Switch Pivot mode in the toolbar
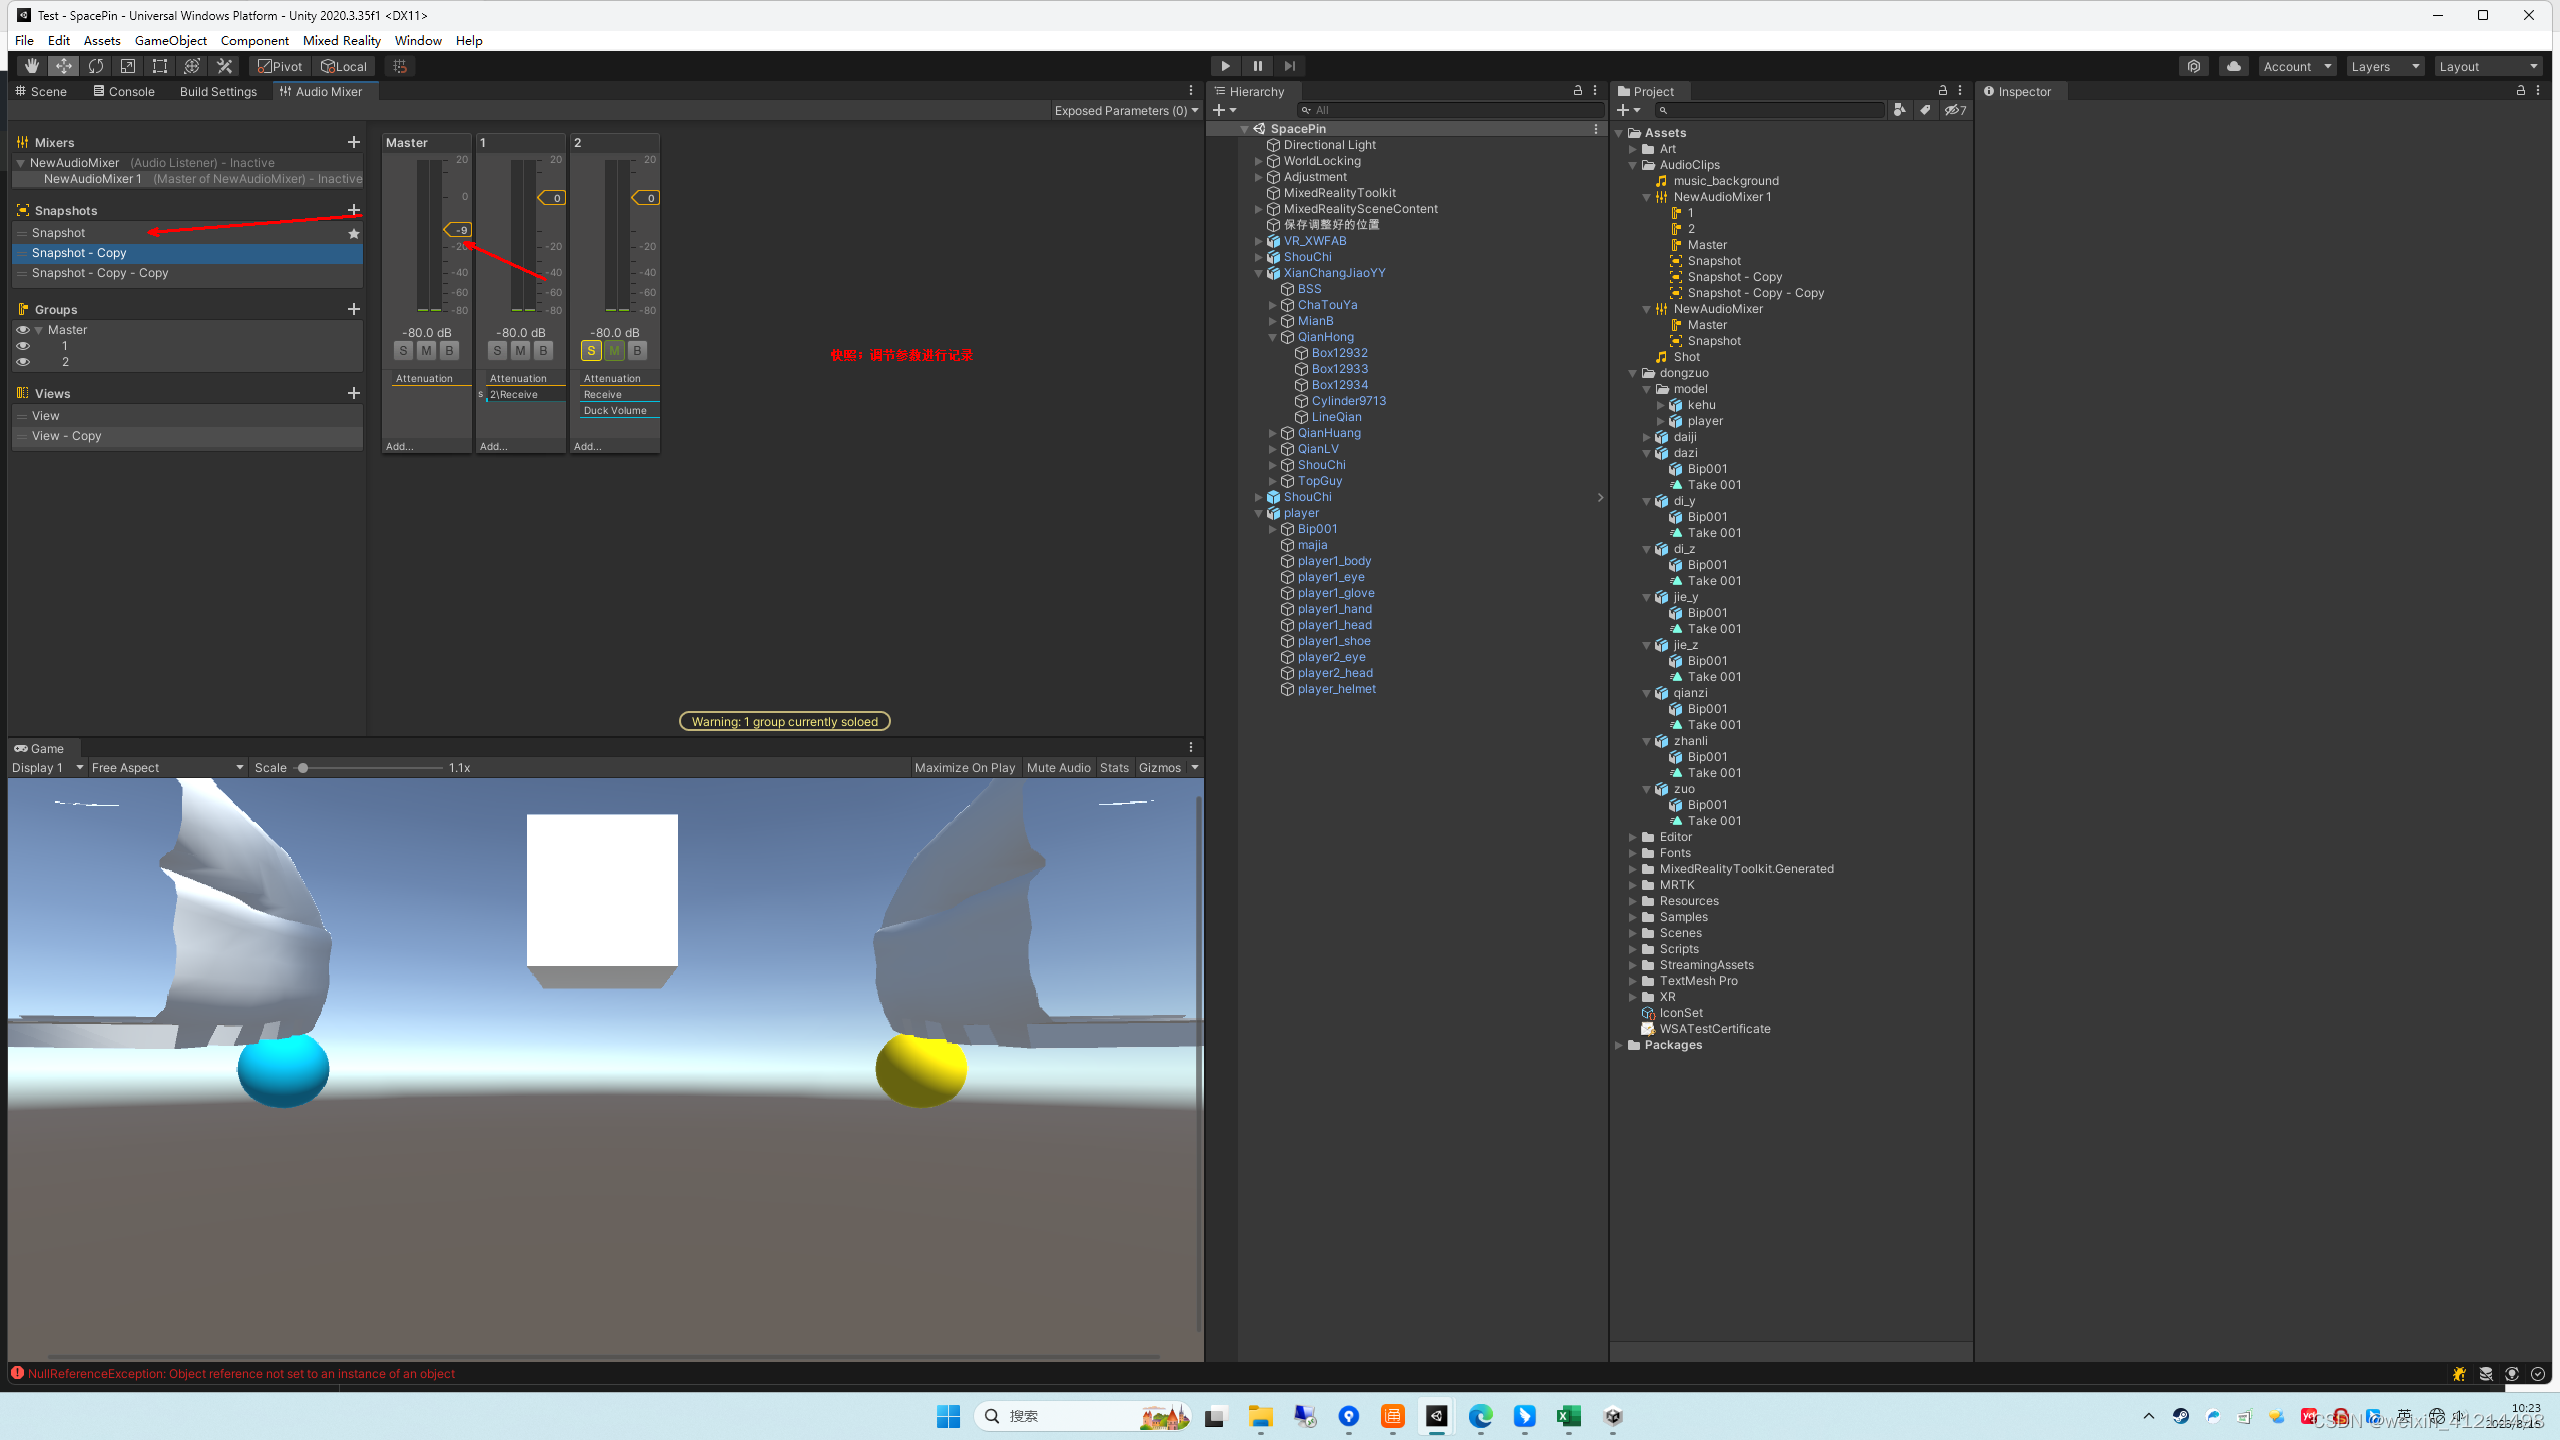 279,65
